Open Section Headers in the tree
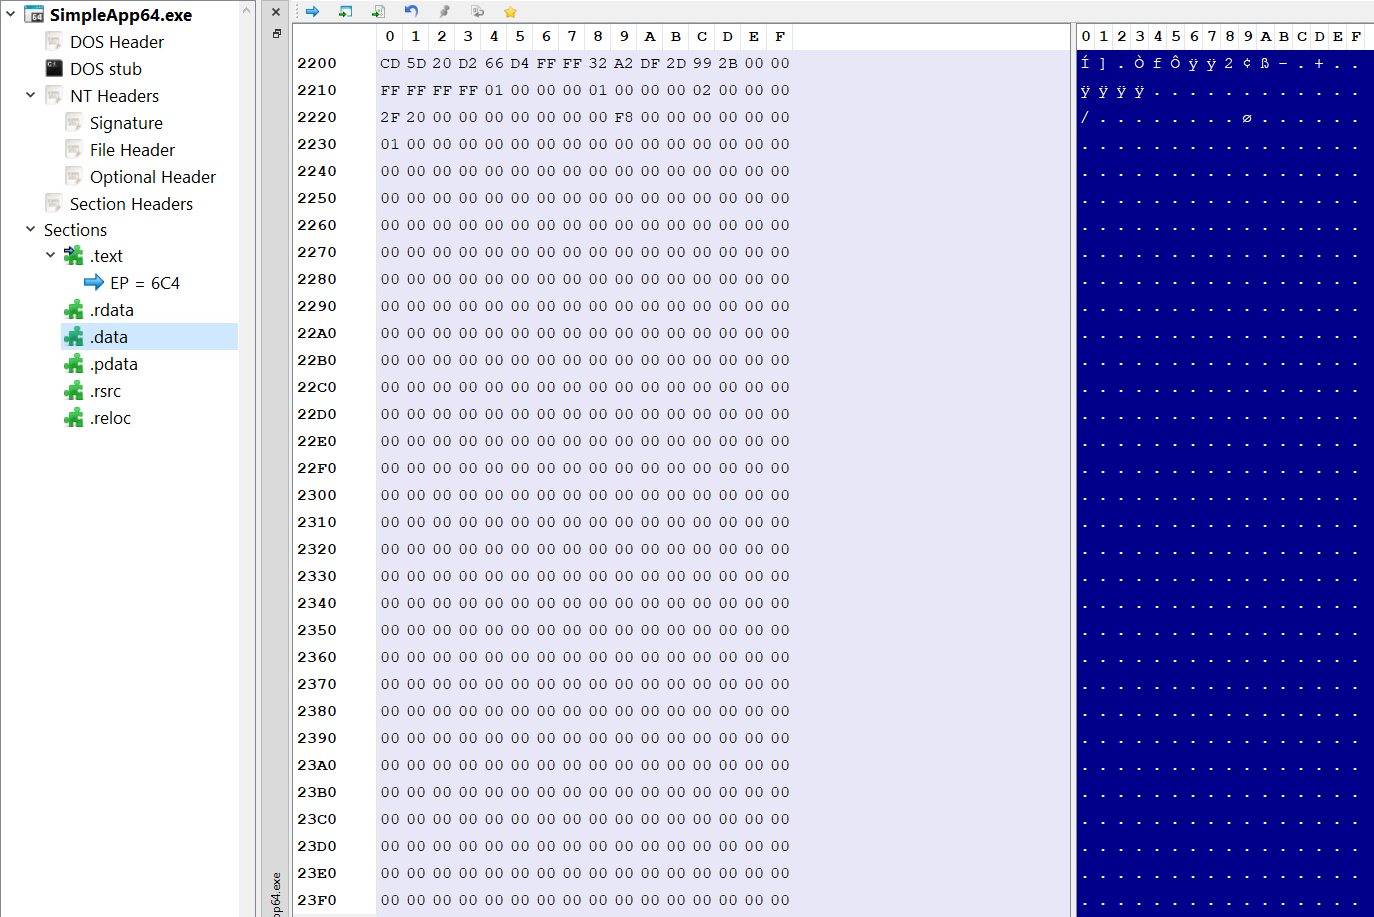1374x917 pixels. tap(131, 204)
